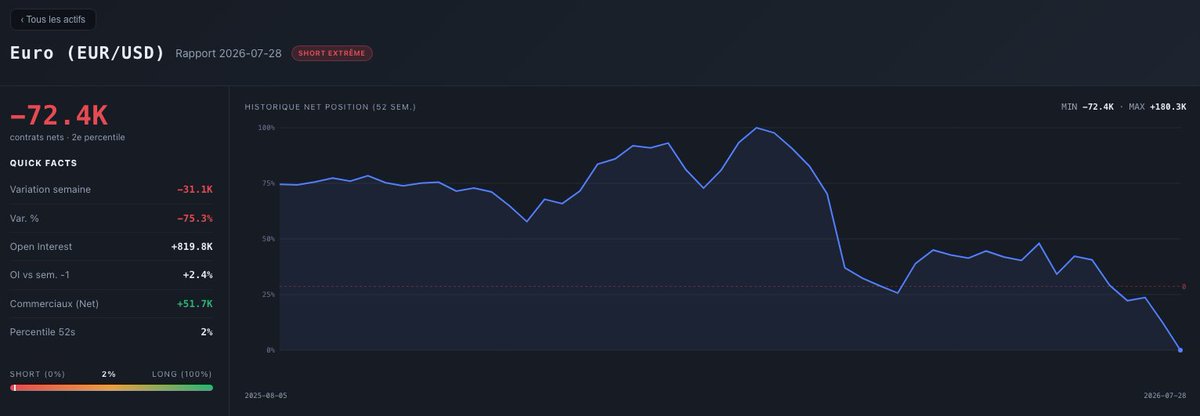Click the 2026-07-28 end date label
The height and width of the screenshot is (416, 1200).
coord(1165,395)
